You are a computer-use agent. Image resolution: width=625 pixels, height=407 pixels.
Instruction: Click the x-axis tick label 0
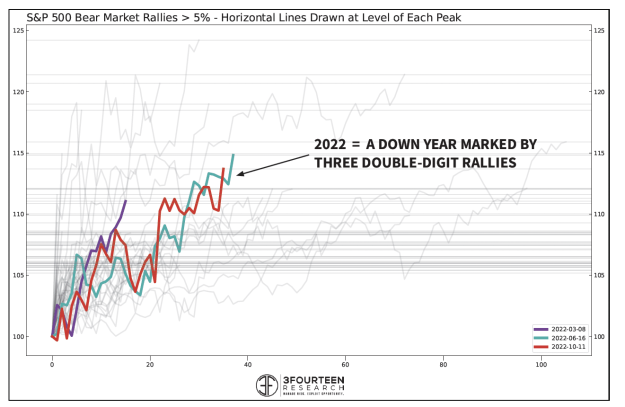pyautogui.click(x=52, y=365)
